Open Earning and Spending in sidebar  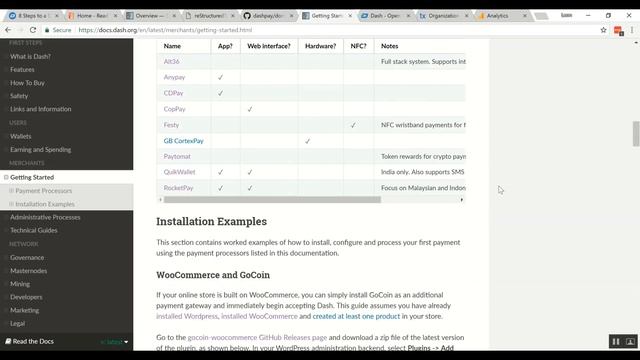(x=40, y=149)
